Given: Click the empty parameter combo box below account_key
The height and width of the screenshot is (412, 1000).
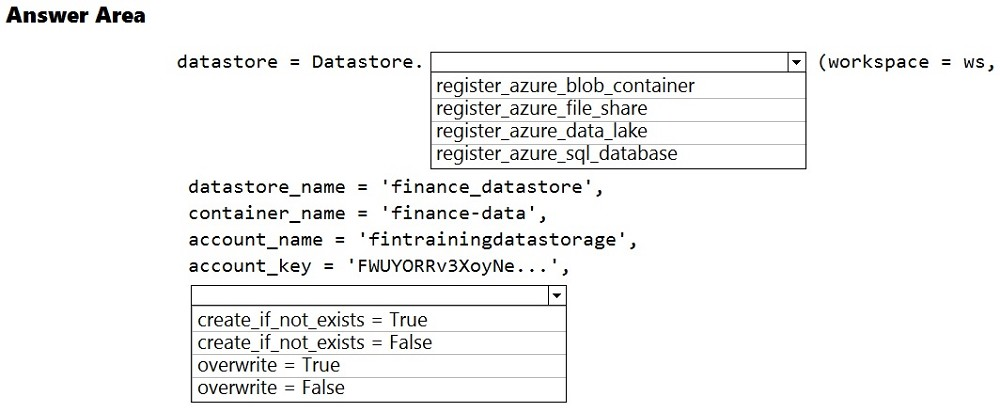Looking at the screenshot, I should [x=369, y=296].
